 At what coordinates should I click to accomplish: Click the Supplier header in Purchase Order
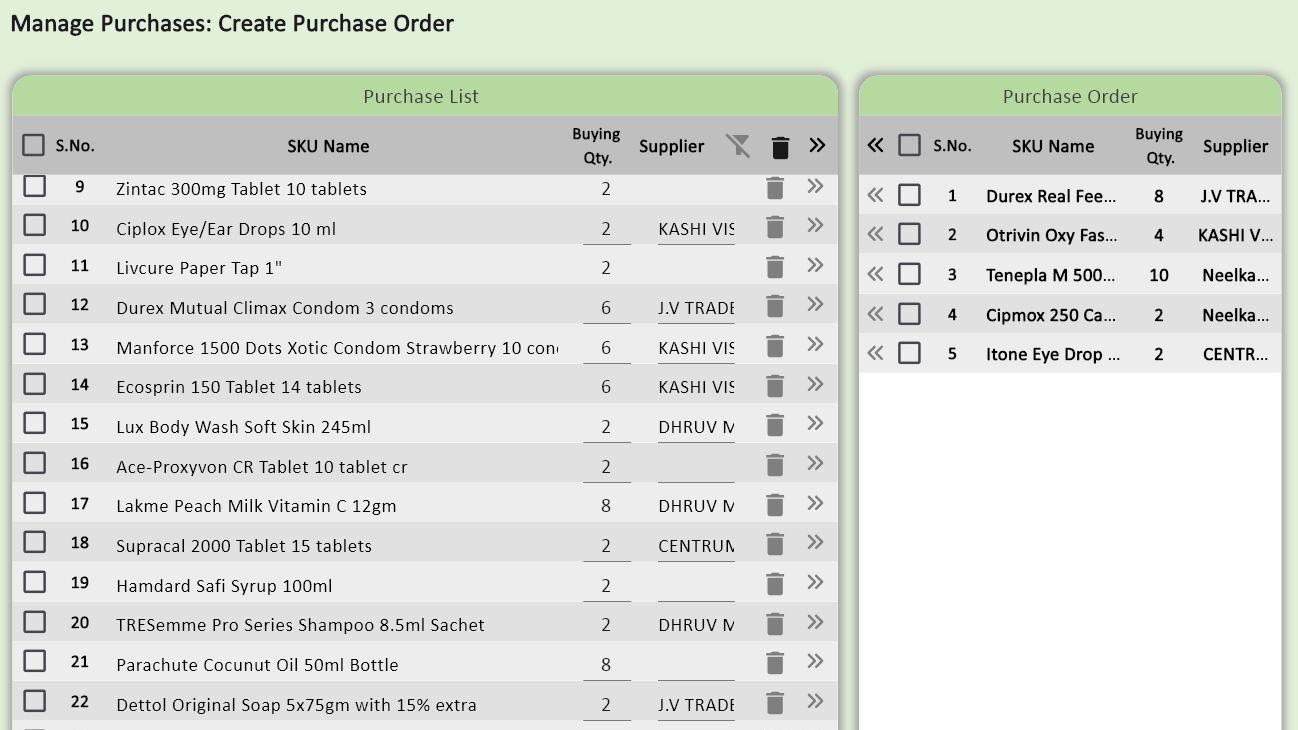[x=1235, y=146]
